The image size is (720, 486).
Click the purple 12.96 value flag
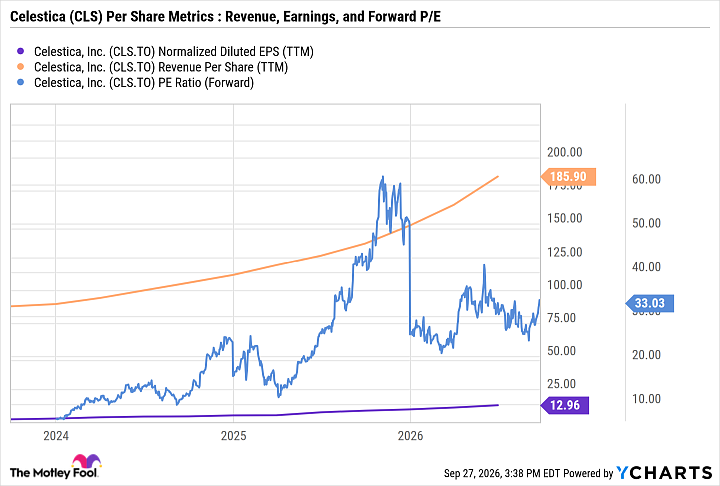565,405
